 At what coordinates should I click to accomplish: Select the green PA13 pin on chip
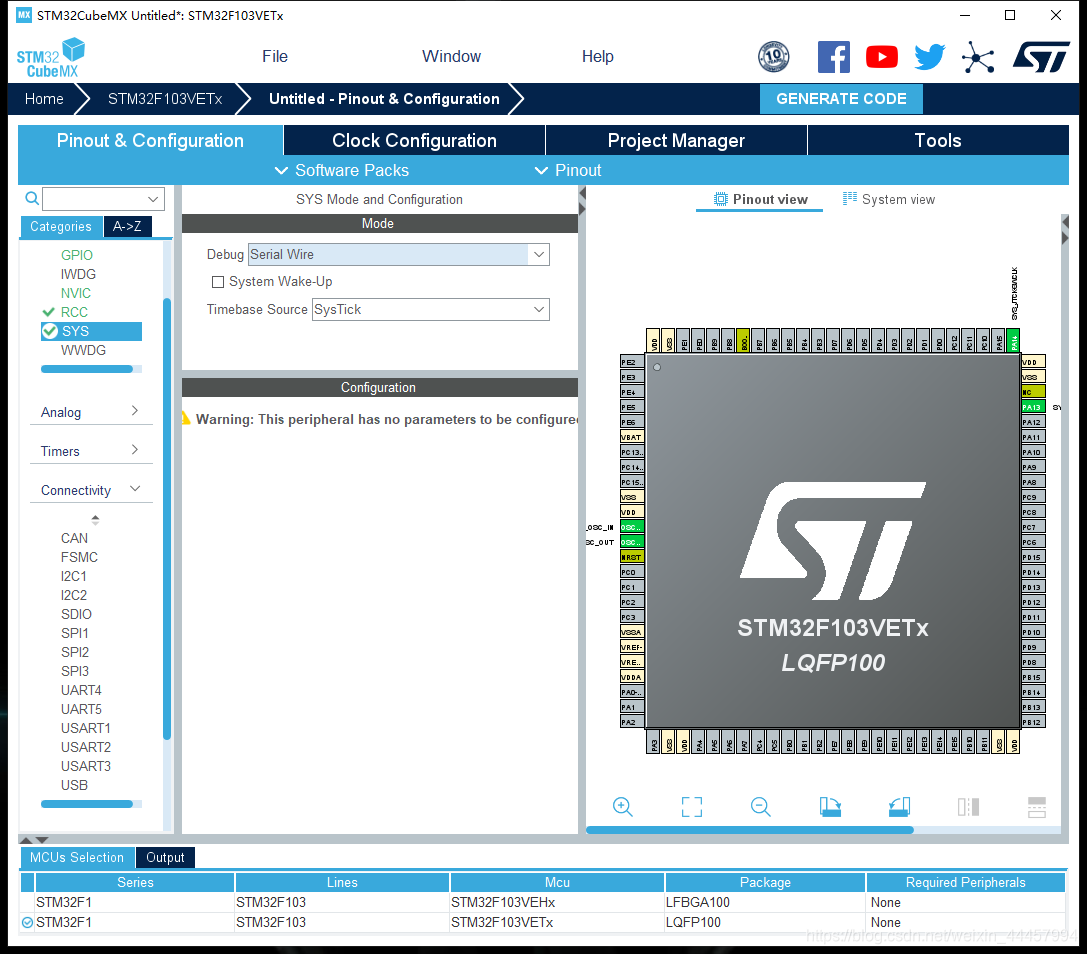(x=1032, y=407)
